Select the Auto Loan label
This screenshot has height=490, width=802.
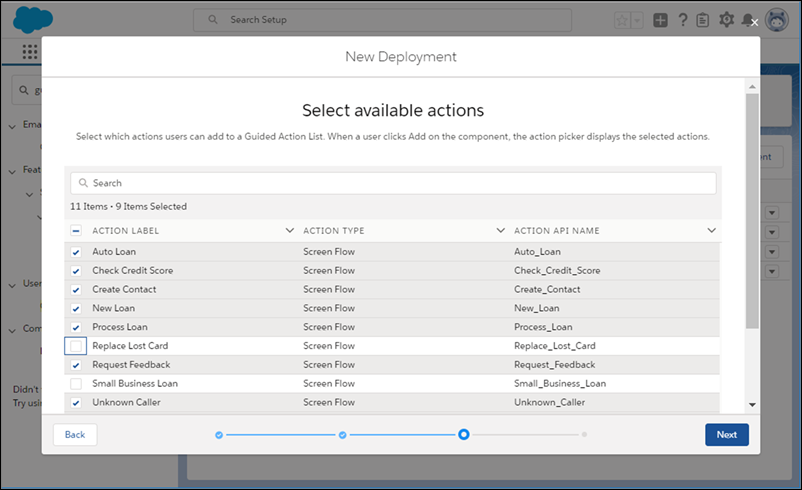point(114,252)
